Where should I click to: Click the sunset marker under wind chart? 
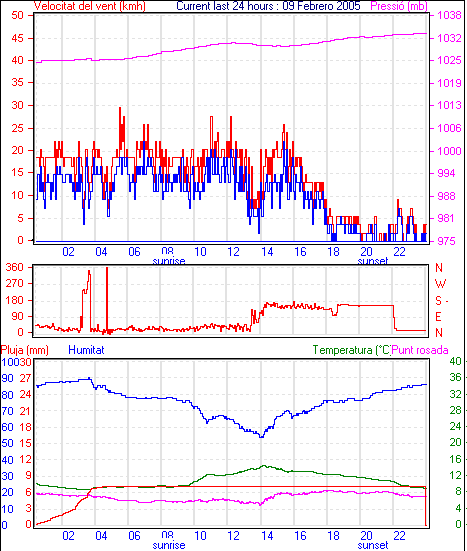[x=373, y=261]
